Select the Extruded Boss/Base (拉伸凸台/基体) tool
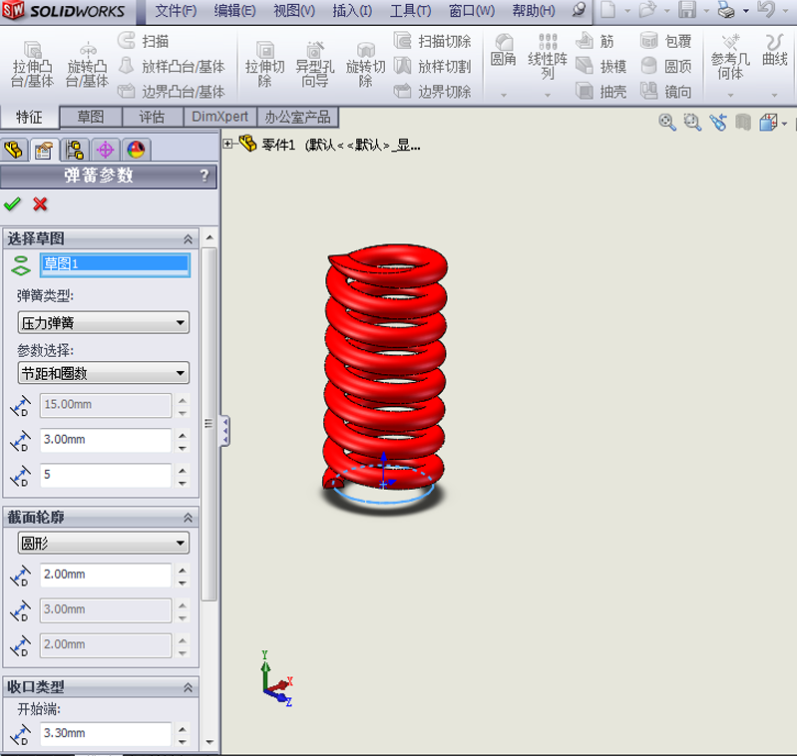The height and width of the screenshot is (756, 797). pos(33,65)
